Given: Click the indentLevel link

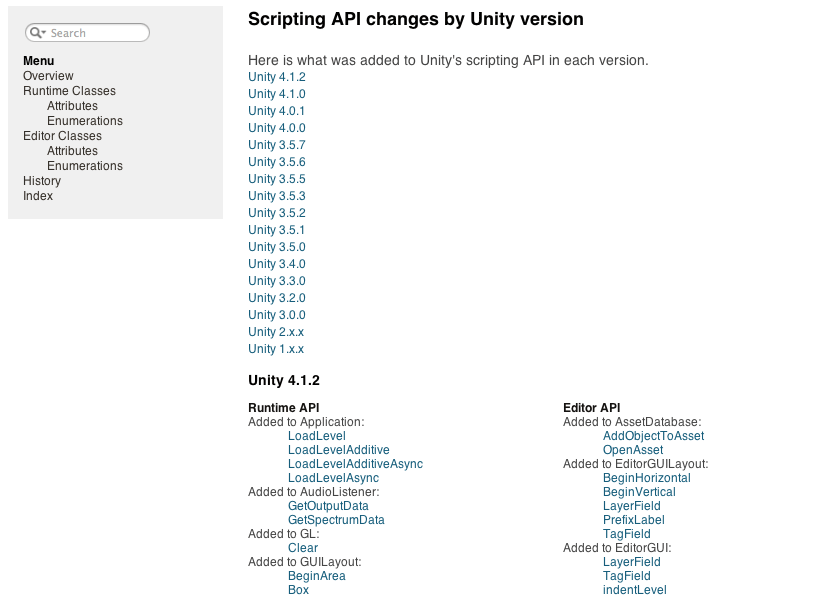Looking at the screenshot, I should pyautogui.click(x=634, y=590).
